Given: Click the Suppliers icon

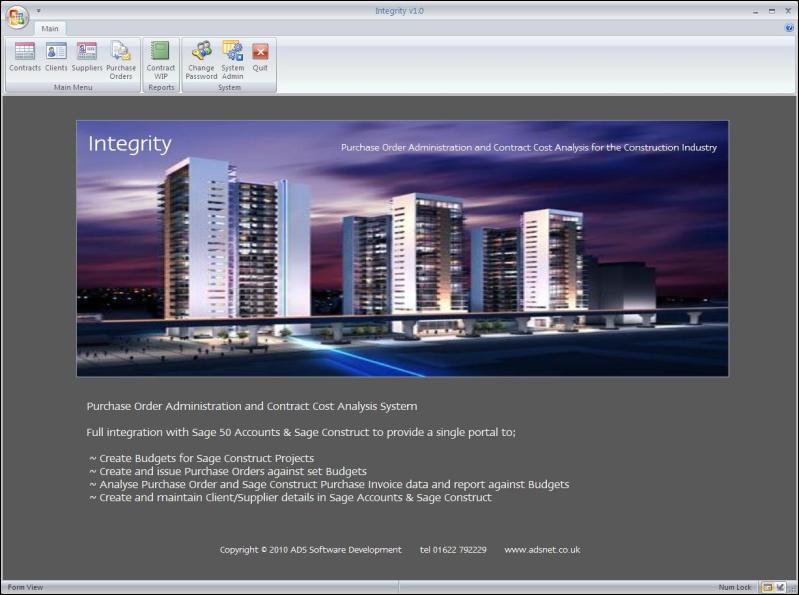Looking at the screenshot, I should (87, 57).
